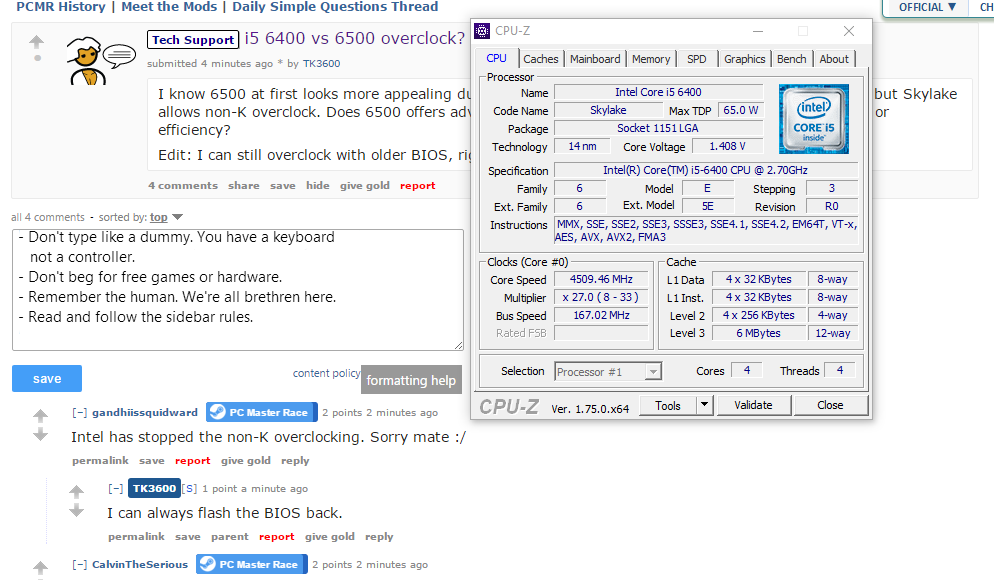Open the Meet the Mods link
The width and height of the screenshot is (994, 580).
click(x=169, y=7)
